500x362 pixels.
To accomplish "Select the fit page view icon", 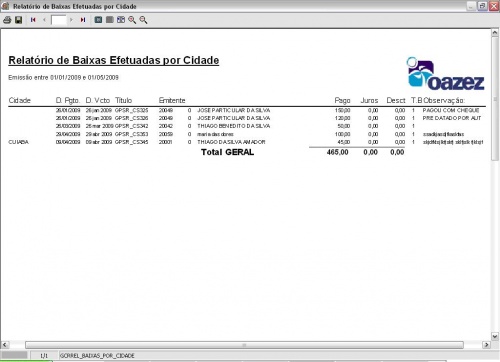I will (x=110, y=20).
